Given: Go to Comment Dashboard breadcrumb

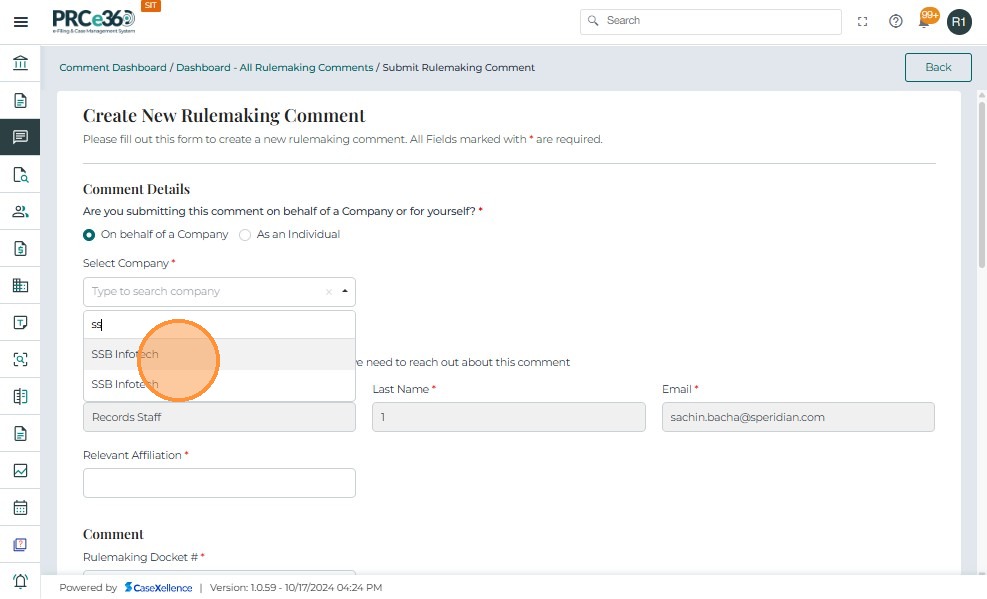Looking at the screenshot, I should (113, 68).
